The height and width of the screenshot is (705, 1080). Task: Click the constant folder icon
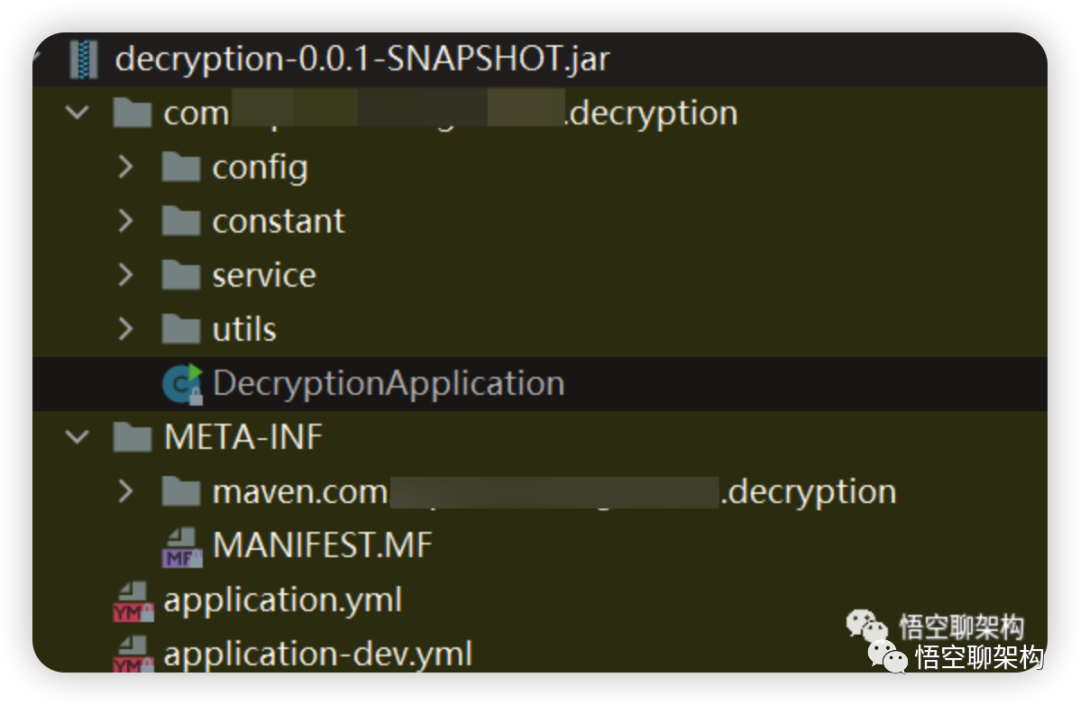click(181, 221)
